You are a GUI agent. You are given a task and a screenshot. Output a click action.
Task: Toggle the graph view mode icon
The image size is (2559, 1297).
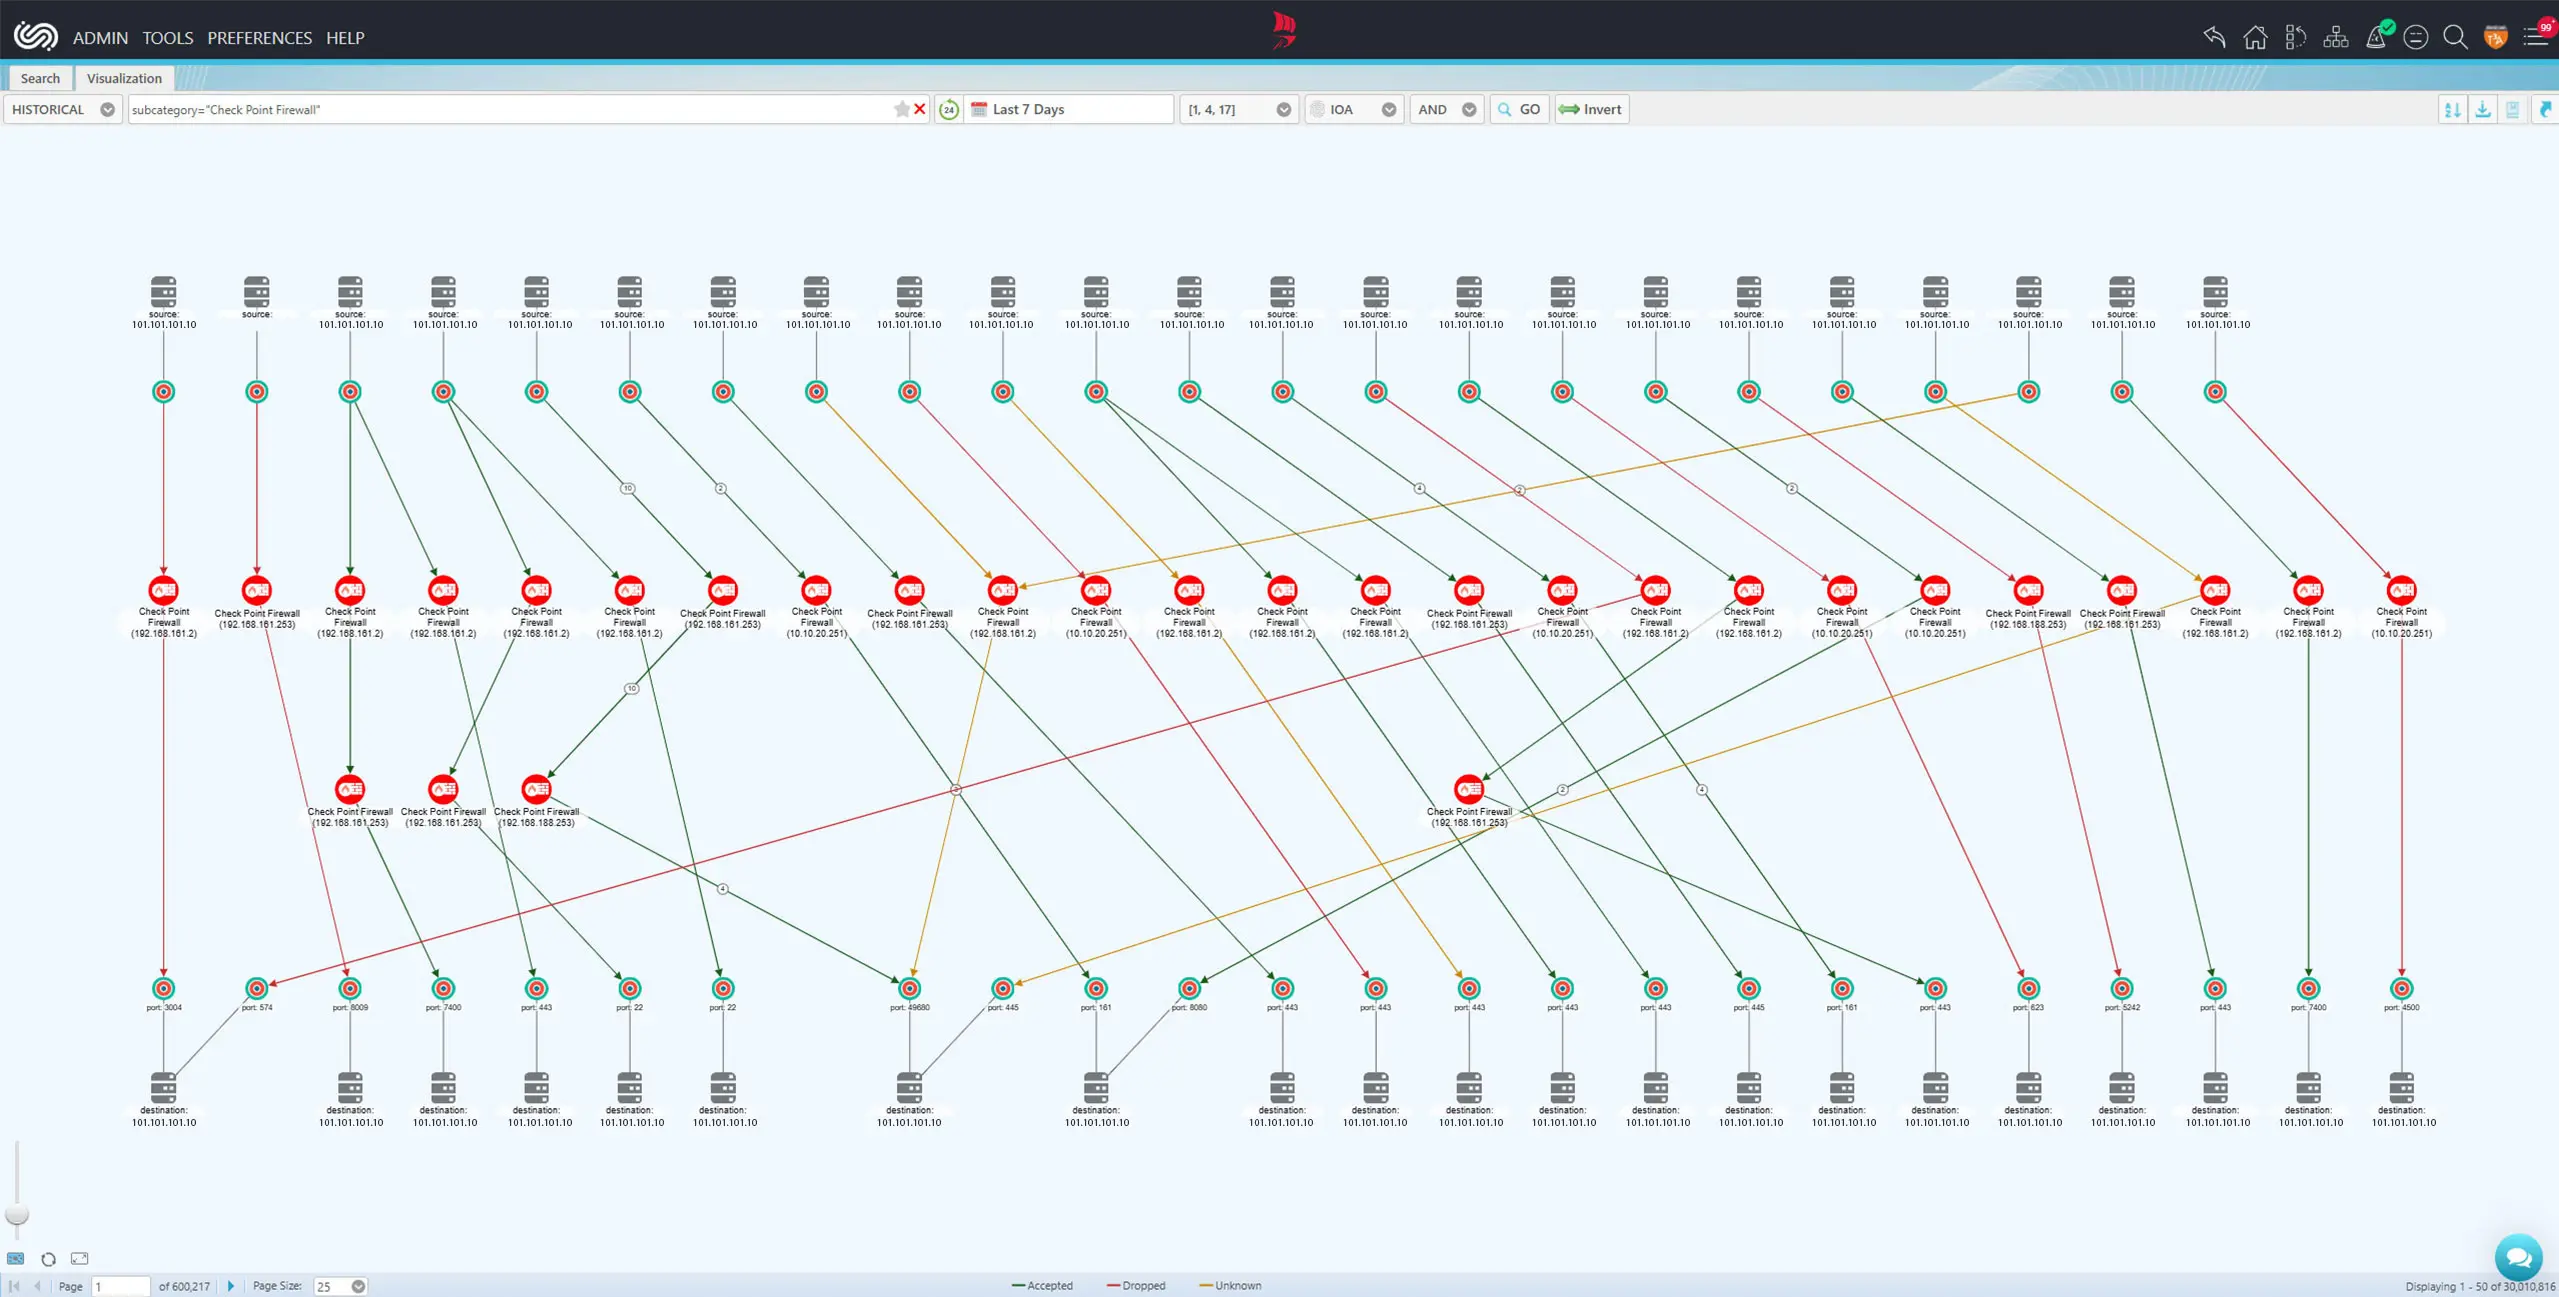pyautogui.click(x=16, y=1259)
